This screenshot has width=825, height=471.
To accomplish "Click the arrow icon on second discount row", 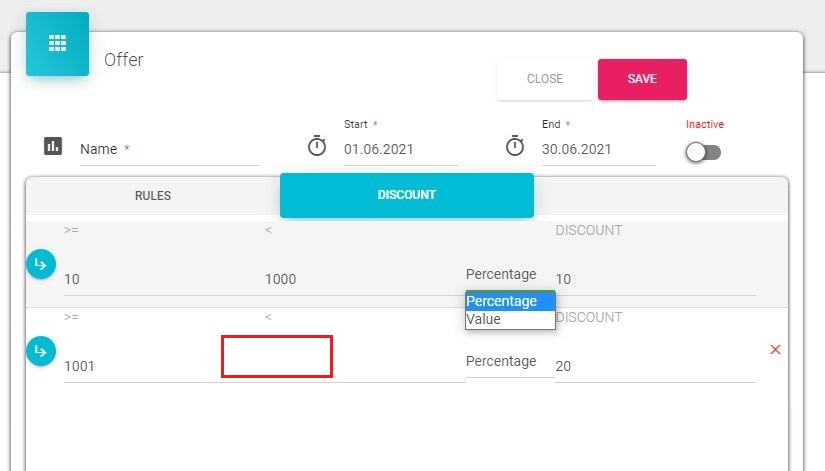I will [x=40, y=351].
